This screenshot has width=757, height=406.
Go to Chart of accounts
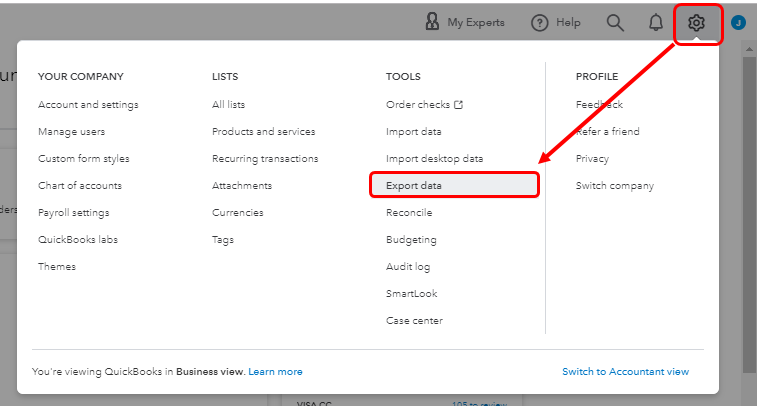coord(80,186)
